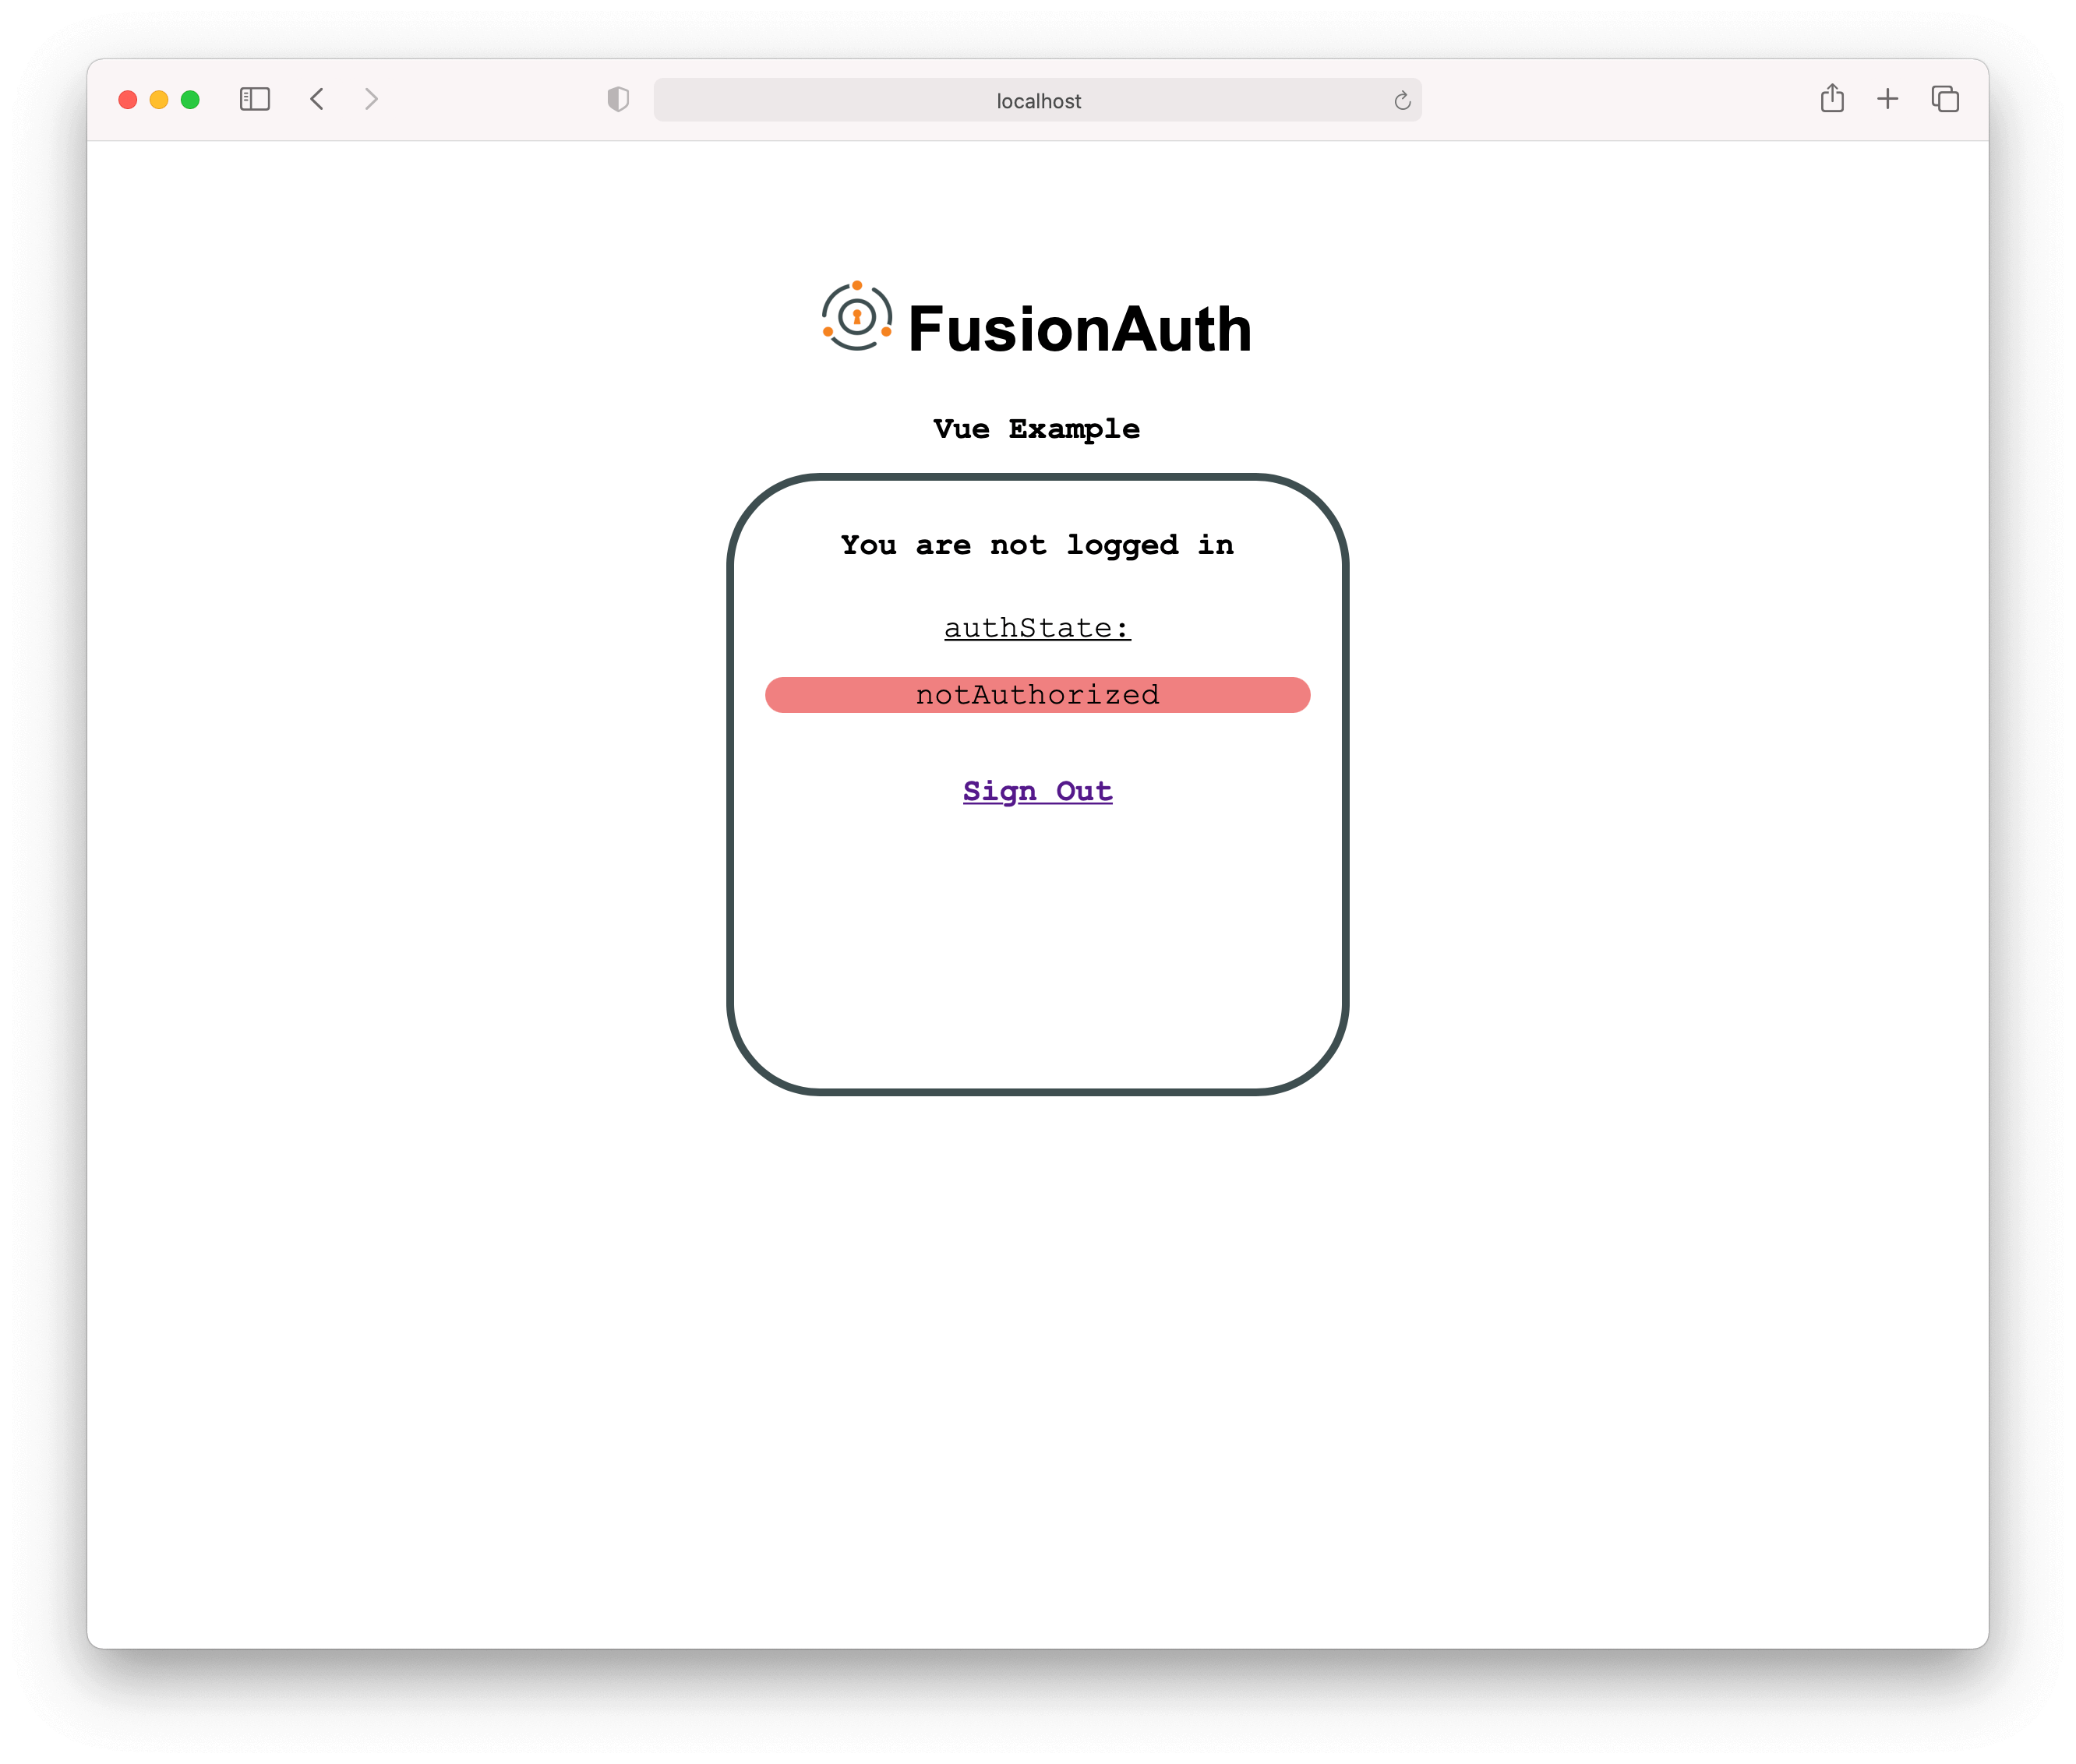Image resolution: width=2076 pixels, height=1764 pixels.
Task: Click inside the rounded auth card
Action: pyautogui.click(x=1037, y=950)
